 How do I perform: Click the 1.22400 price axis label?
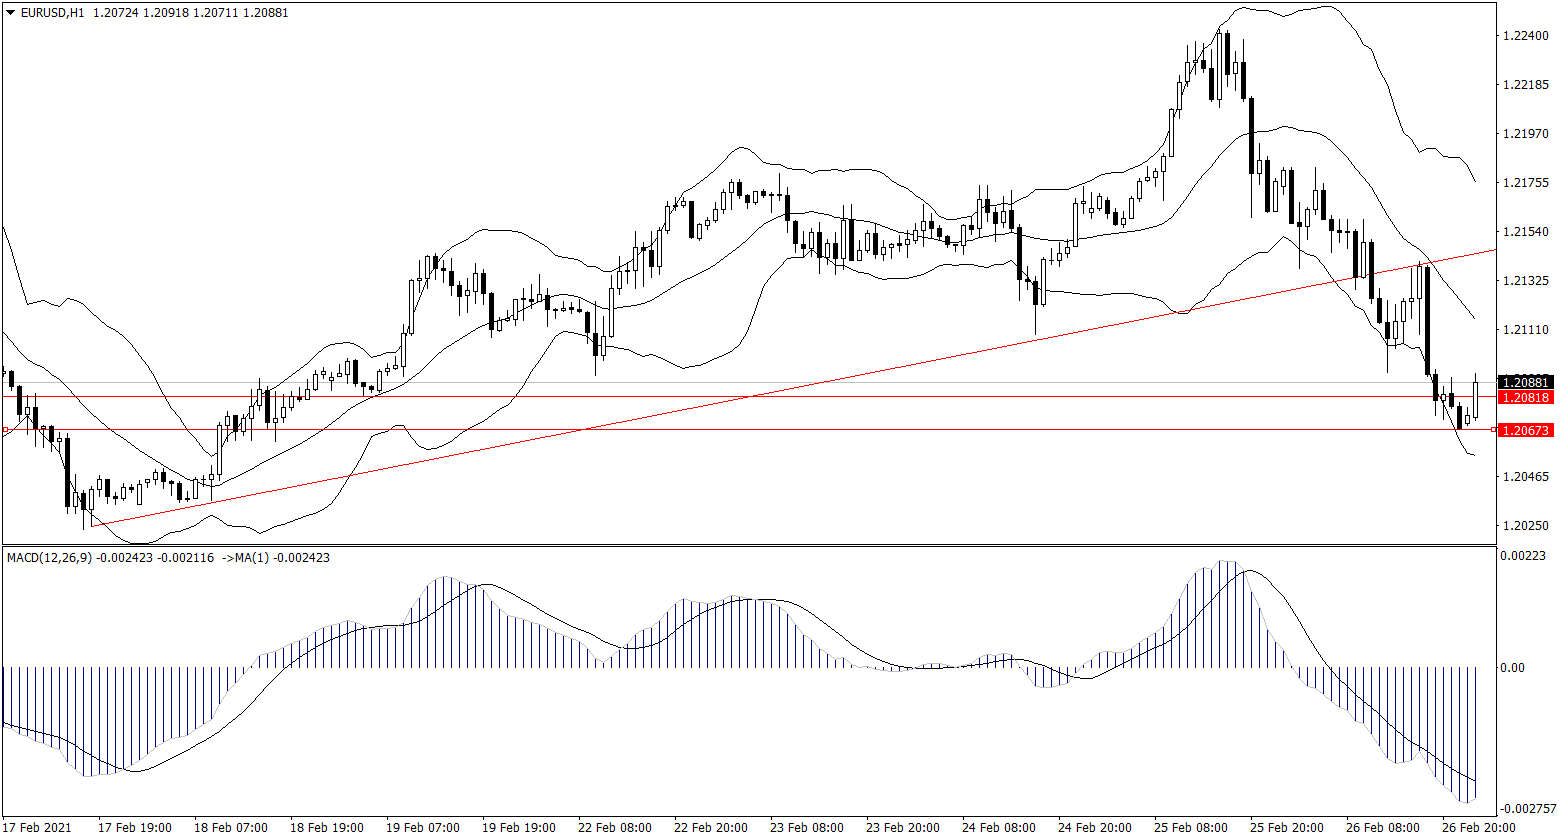(1525, 36)
